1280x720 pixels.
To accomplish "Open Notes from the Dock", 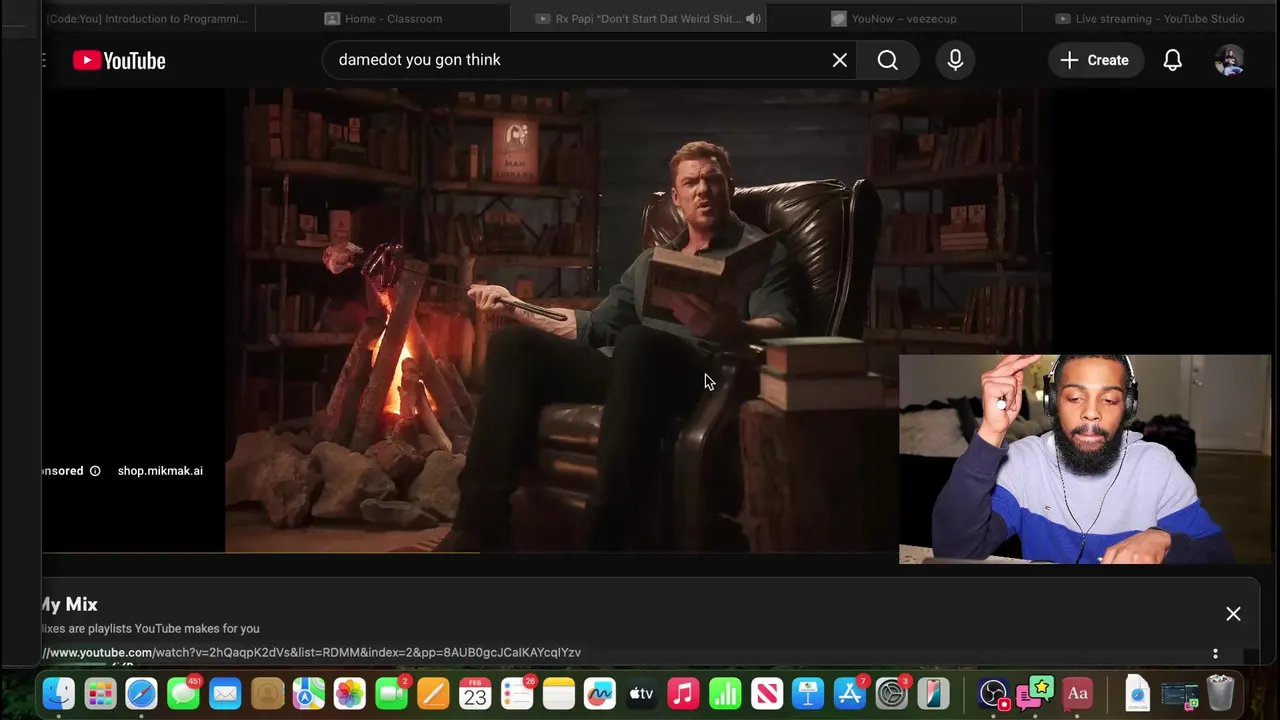I will click(x=558, y=693).
